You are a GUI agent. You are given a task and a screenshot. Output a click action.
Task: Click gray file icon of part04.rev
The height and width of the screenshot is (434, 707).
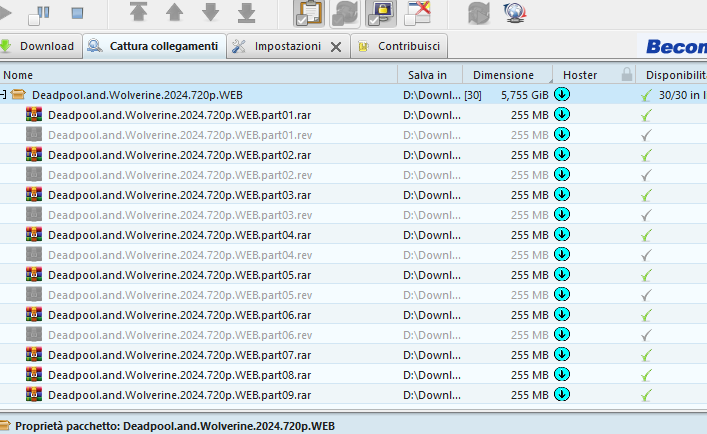pyautogui.click(x=34, y=255)
